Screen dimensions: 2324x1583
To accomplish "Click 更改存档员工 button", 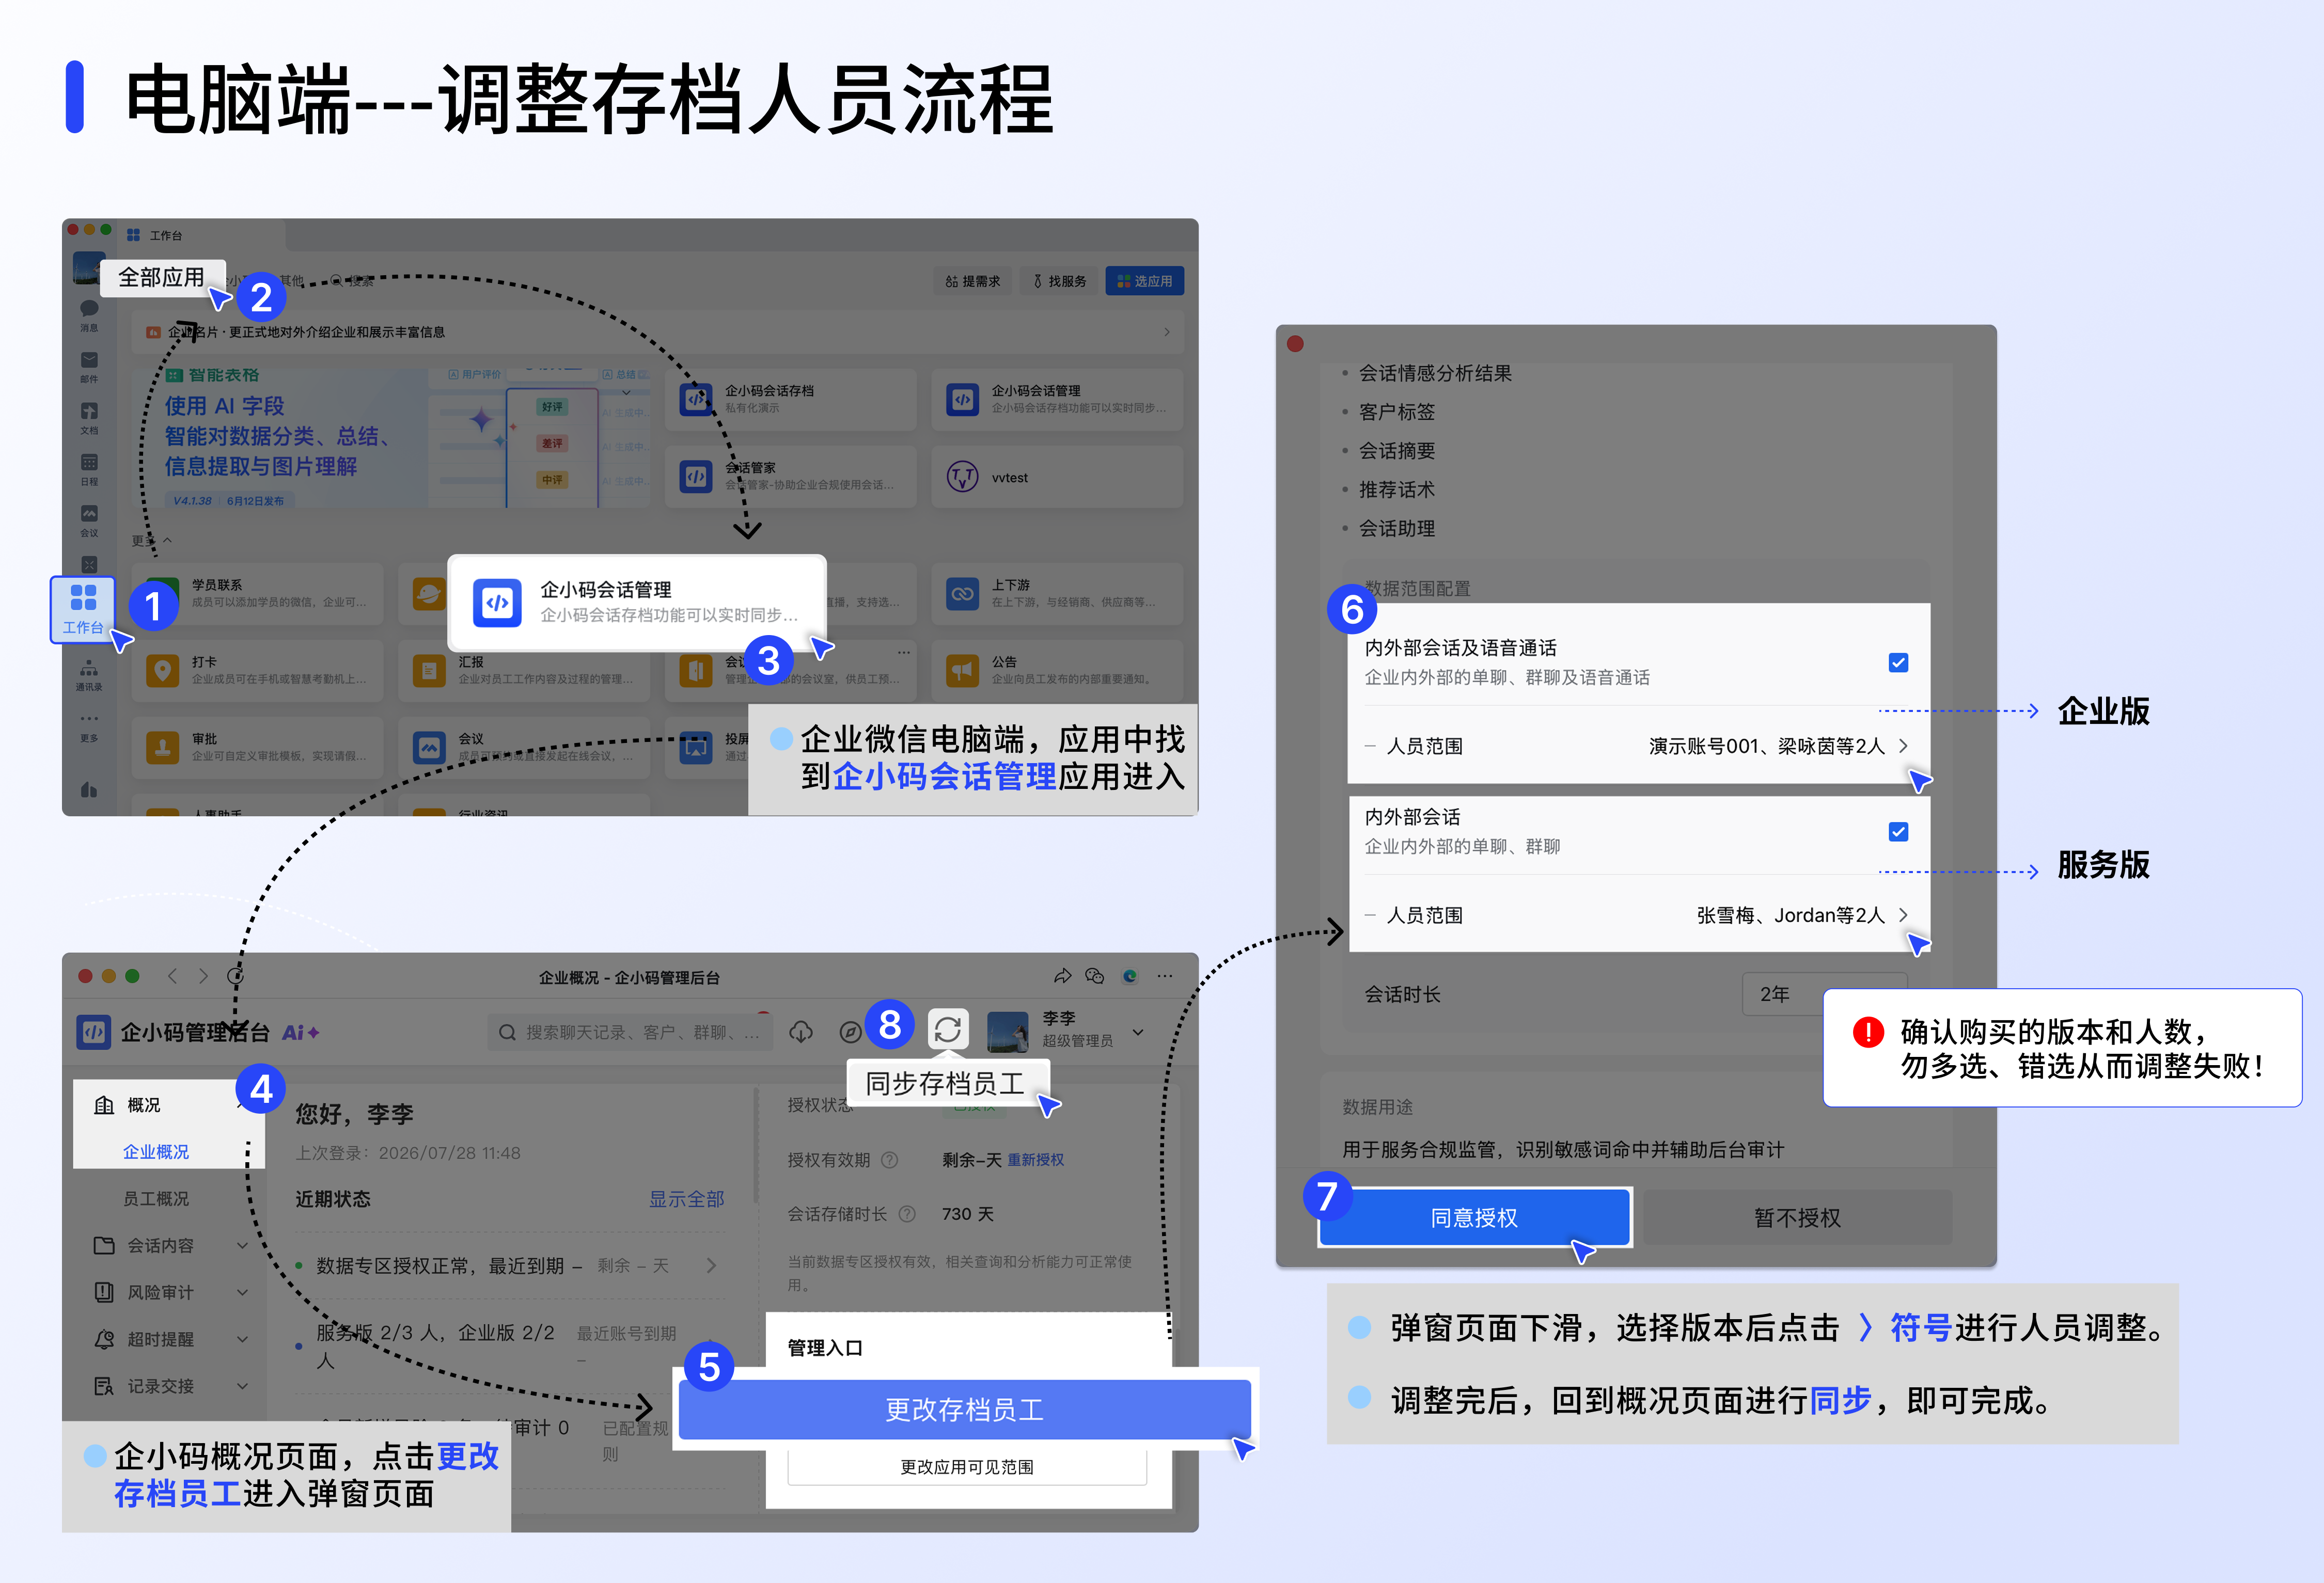I will point(964,1409).
